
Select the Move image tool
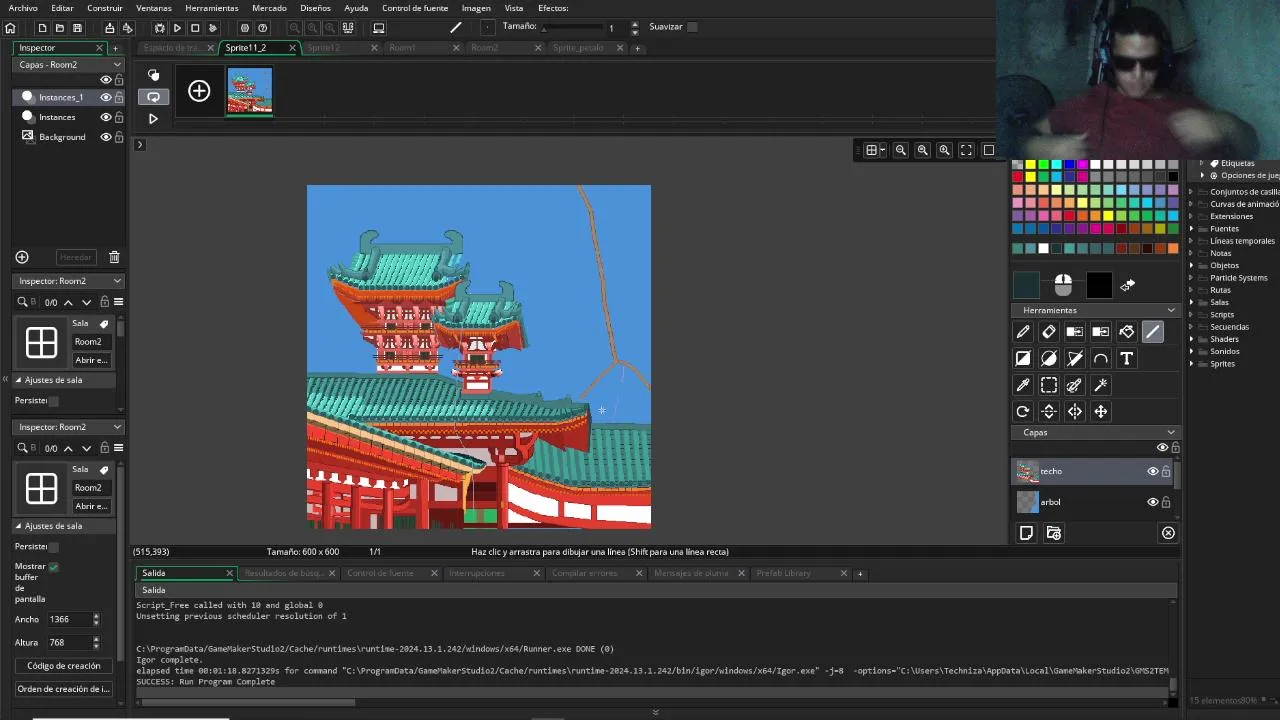coord(1101,411)
